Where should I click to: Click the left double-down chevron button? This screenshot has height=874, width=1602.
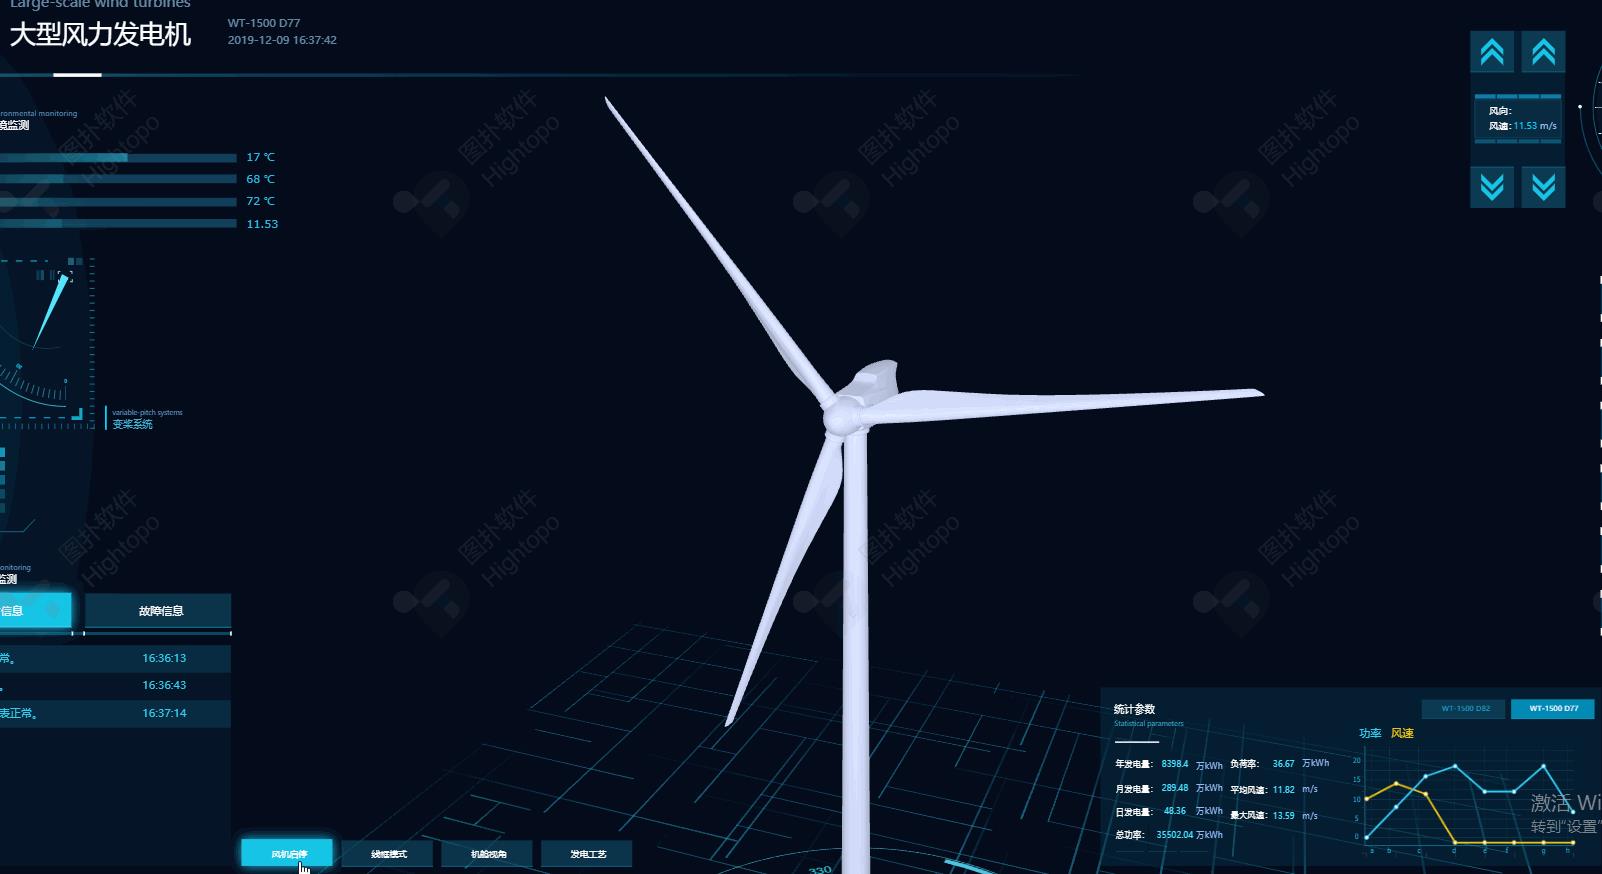pyautogui.click(x=1491, y=187)
